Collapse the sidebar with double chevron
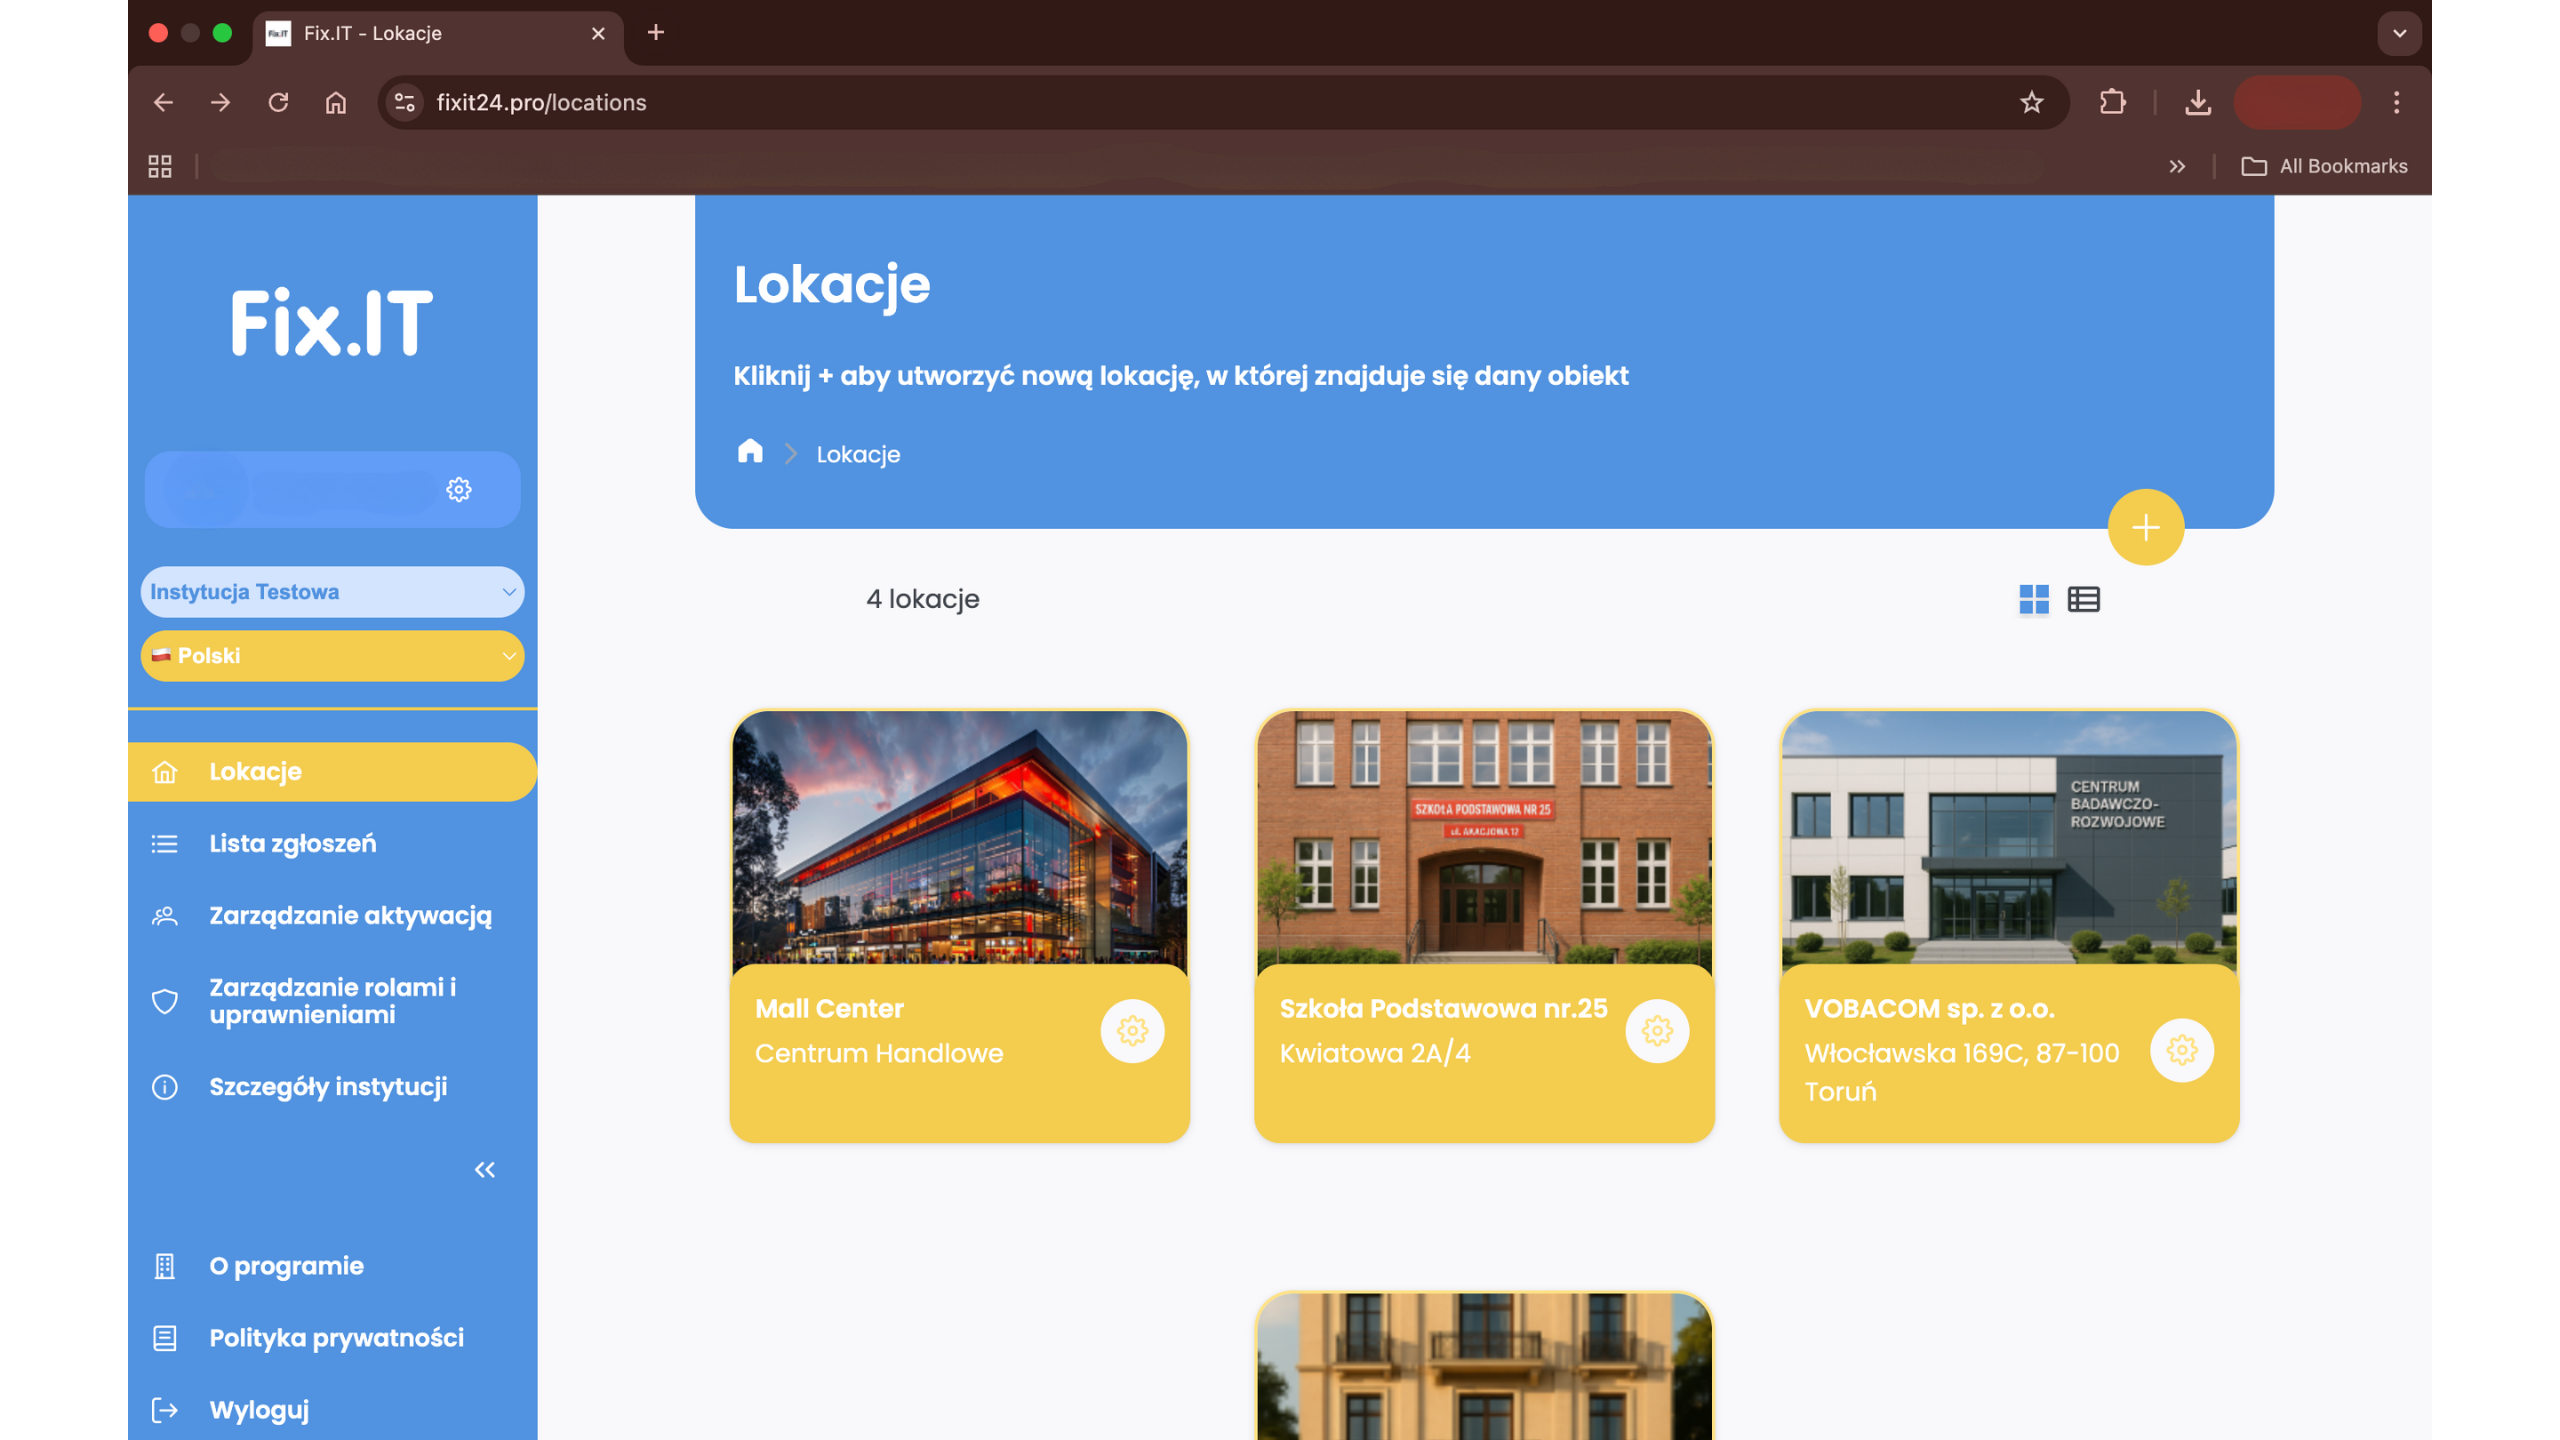Screen dimensions: 2560x1440 [485, 1170]
